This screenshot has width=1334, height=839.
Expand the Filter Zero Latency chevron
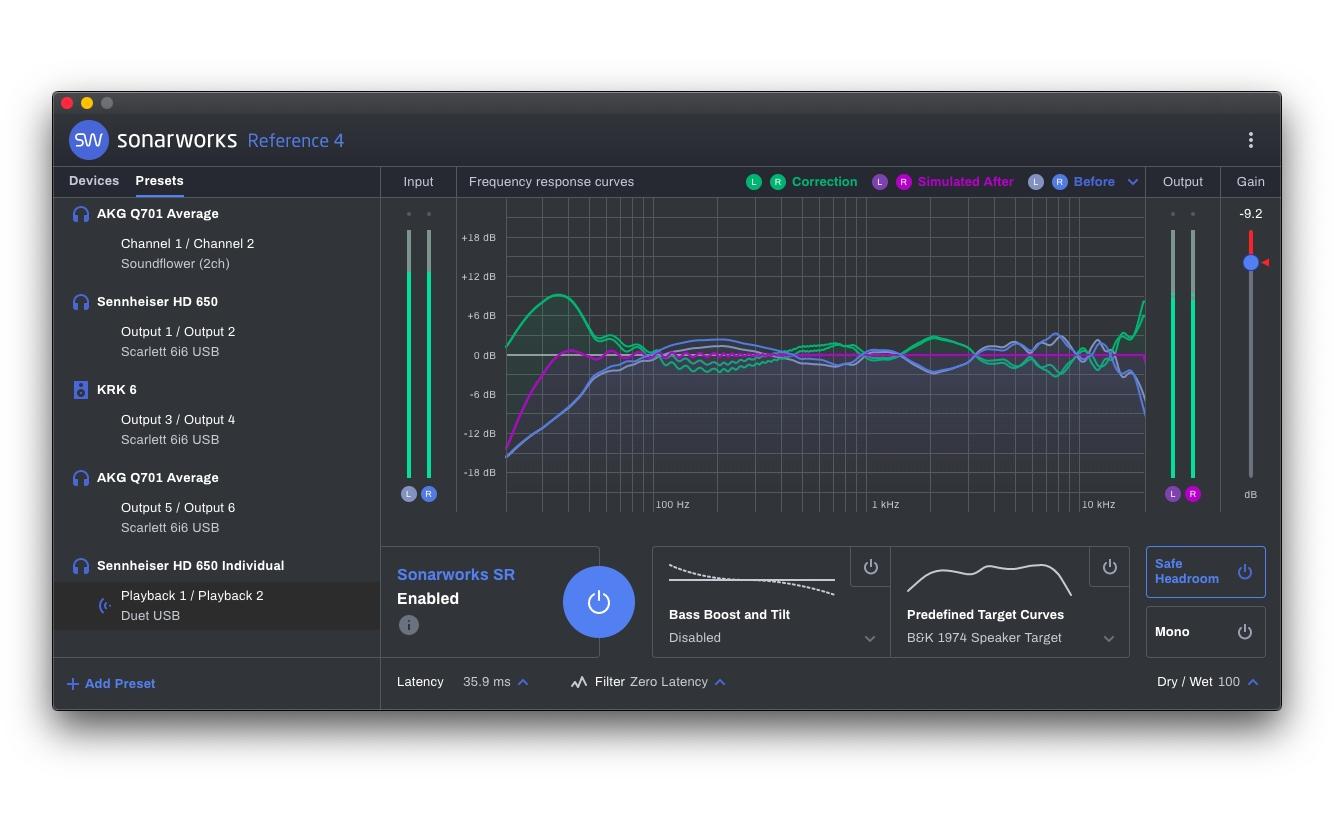pyautogui.click(x=720, y=682)
